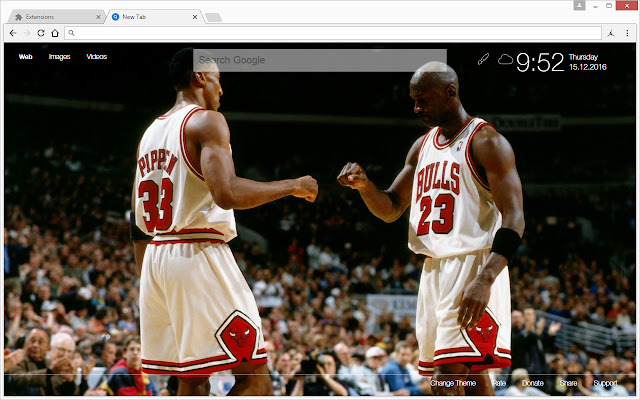This screenshot has height=400, width=640.
Task: Click the Donate link
Action: (x=533, y=383)
